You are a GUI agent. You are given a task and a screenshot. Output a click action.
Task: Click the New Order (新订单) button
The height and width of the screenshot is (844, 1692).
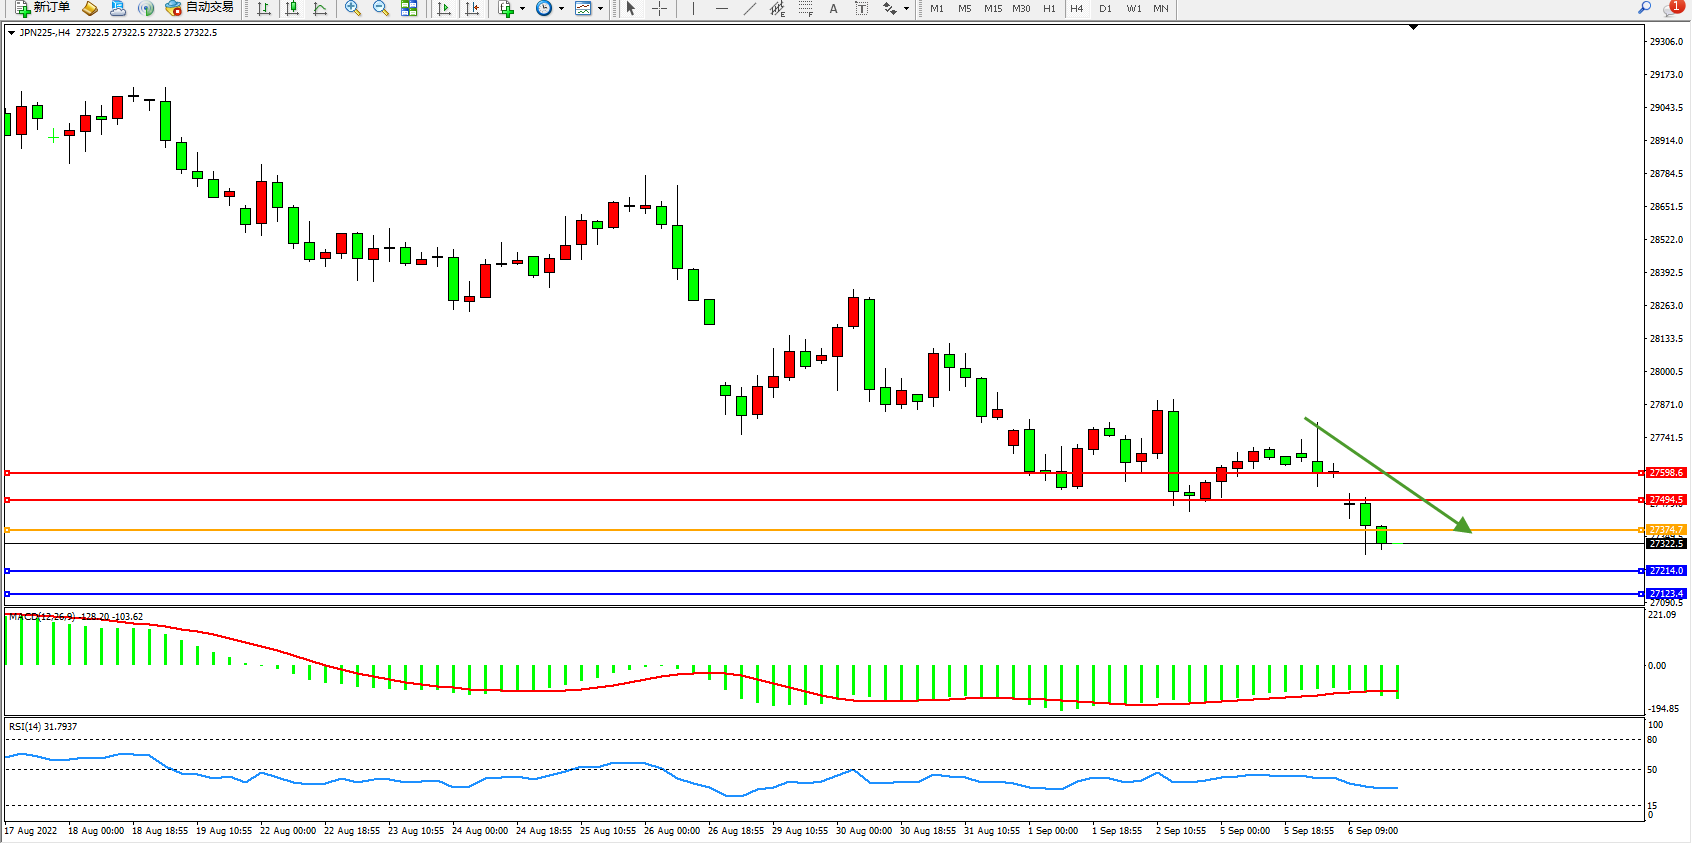(42, 8)
